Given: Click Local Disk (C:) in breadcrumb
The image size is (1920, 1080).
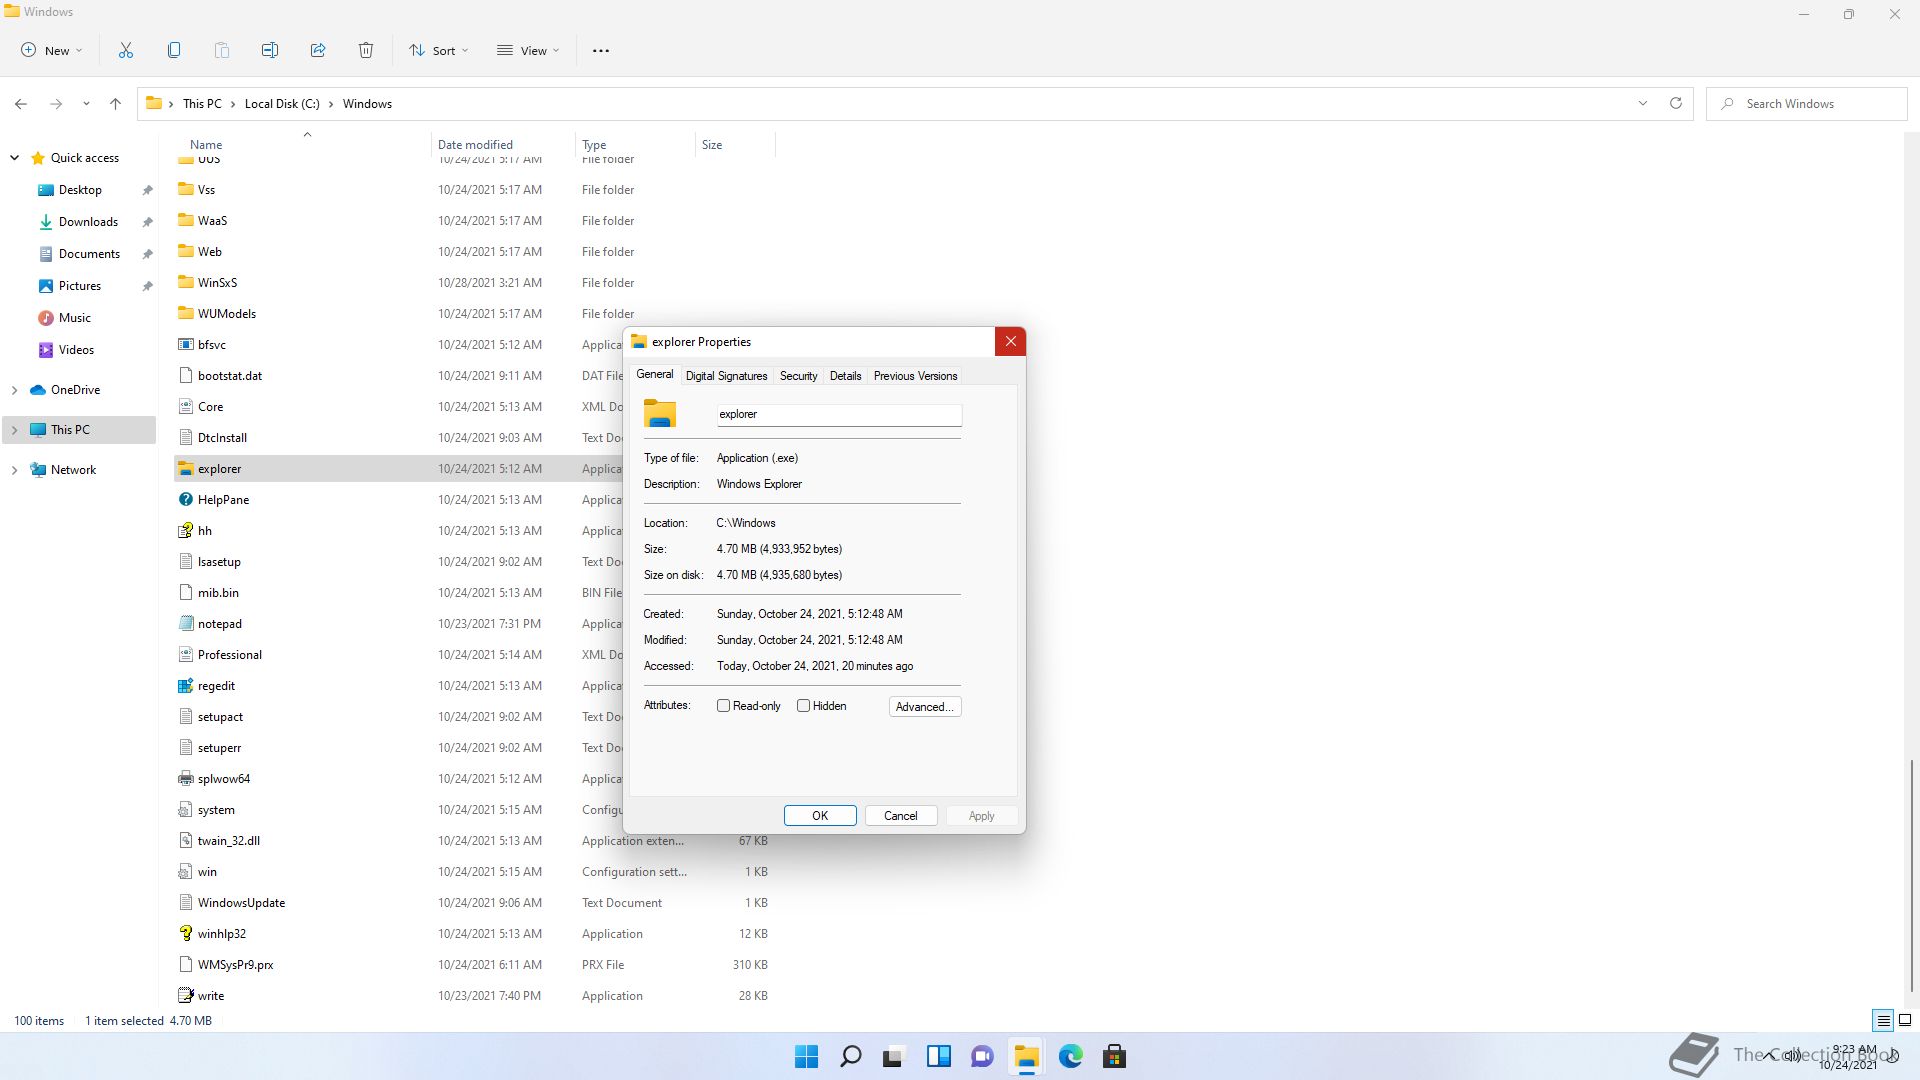Looking at the screenshot, I should 282,104.
